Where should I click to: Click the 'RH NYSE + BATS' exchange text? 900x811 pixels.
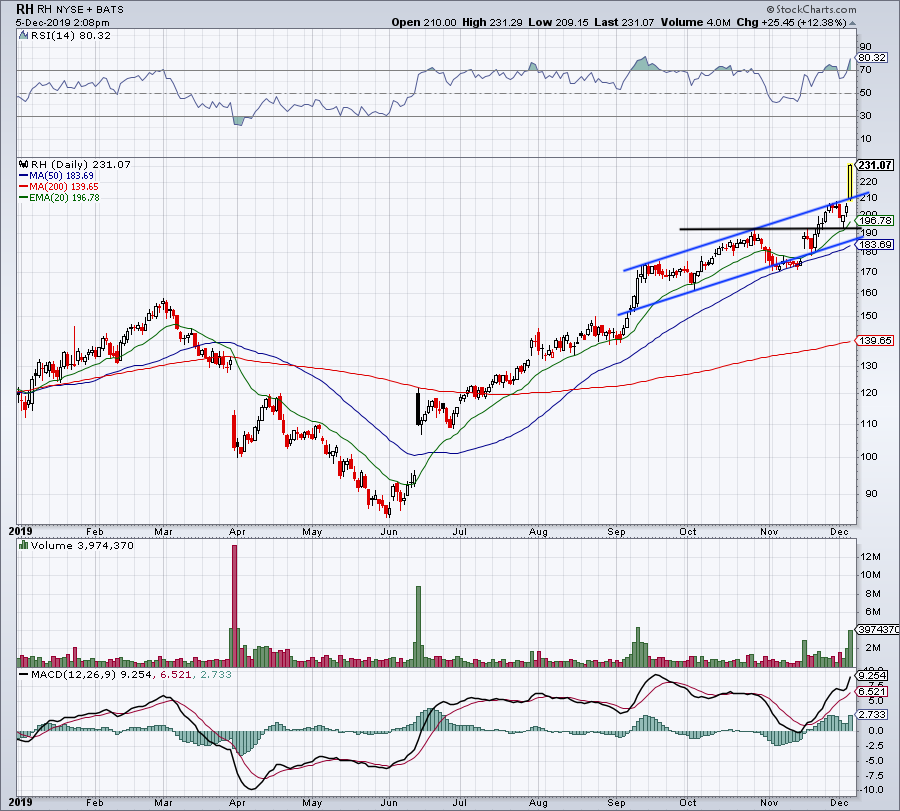coord(80,10)
